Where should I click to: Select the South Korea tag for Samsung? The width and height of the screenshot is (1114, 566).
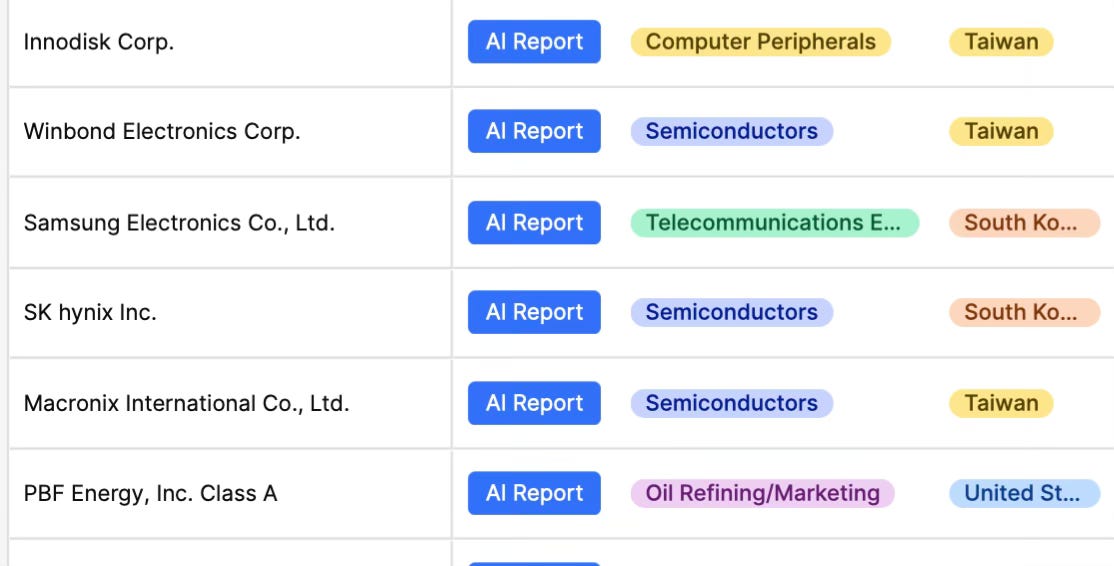[x=1024, y=223]
